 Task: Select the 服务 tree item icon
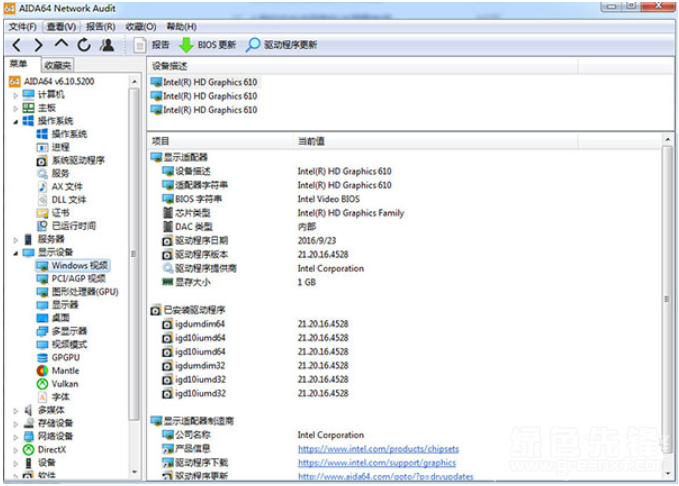(x=42, y=174)
